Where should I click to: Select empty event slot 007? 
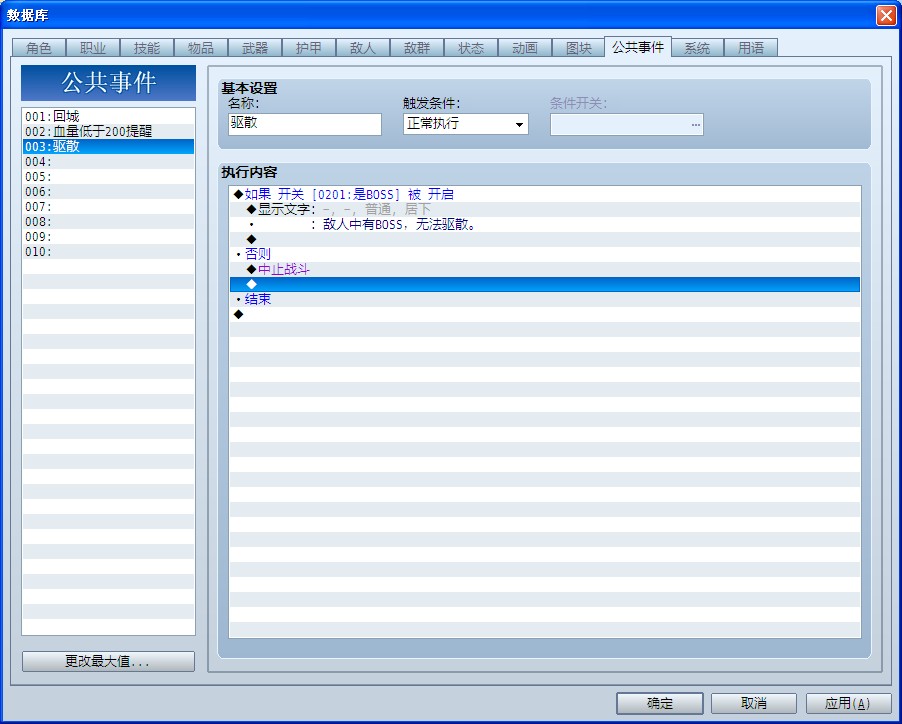pos(108,206)
